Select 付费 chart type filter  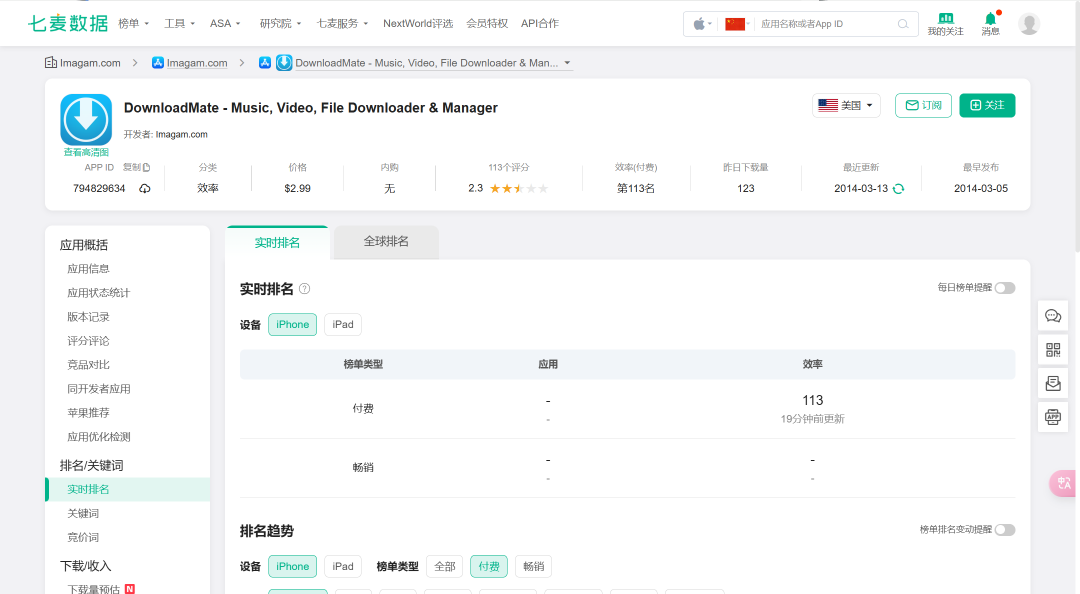click(x=489, y=566)
